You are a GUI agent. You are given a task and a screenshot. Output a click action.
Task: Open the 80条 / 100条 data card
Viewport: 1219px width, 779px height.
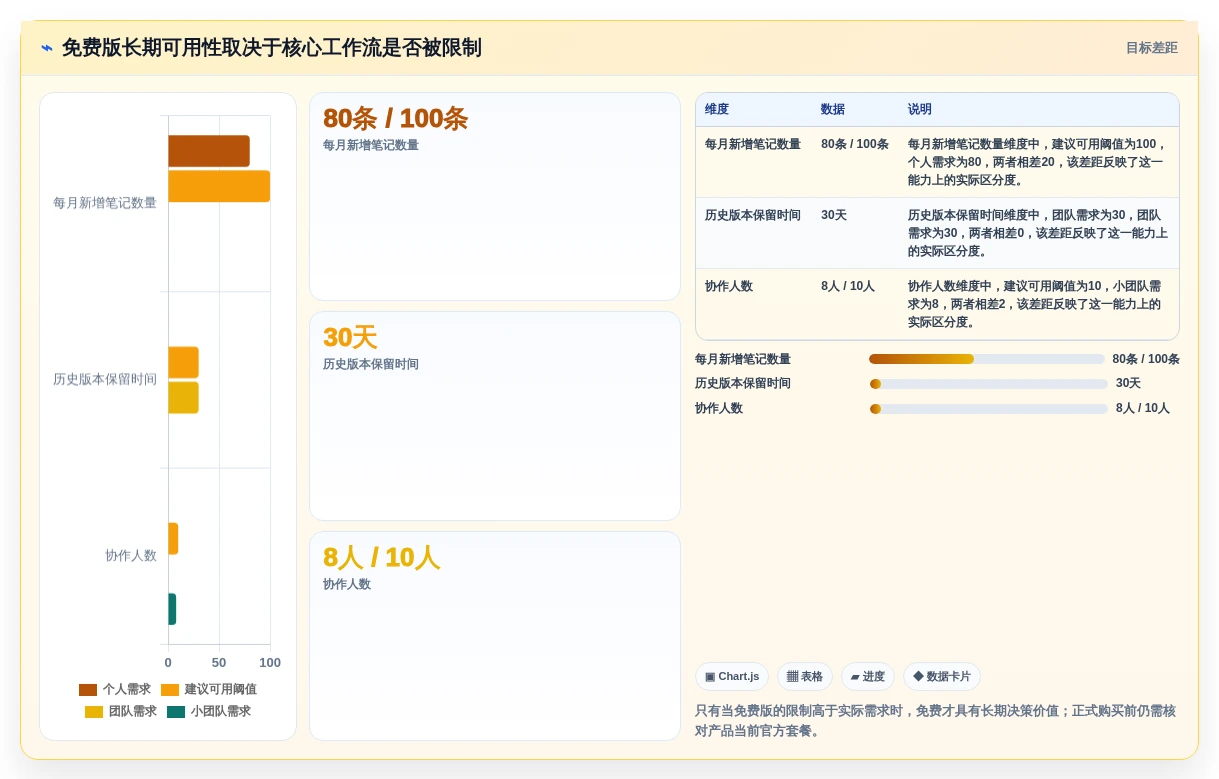[x=495, y=197]
